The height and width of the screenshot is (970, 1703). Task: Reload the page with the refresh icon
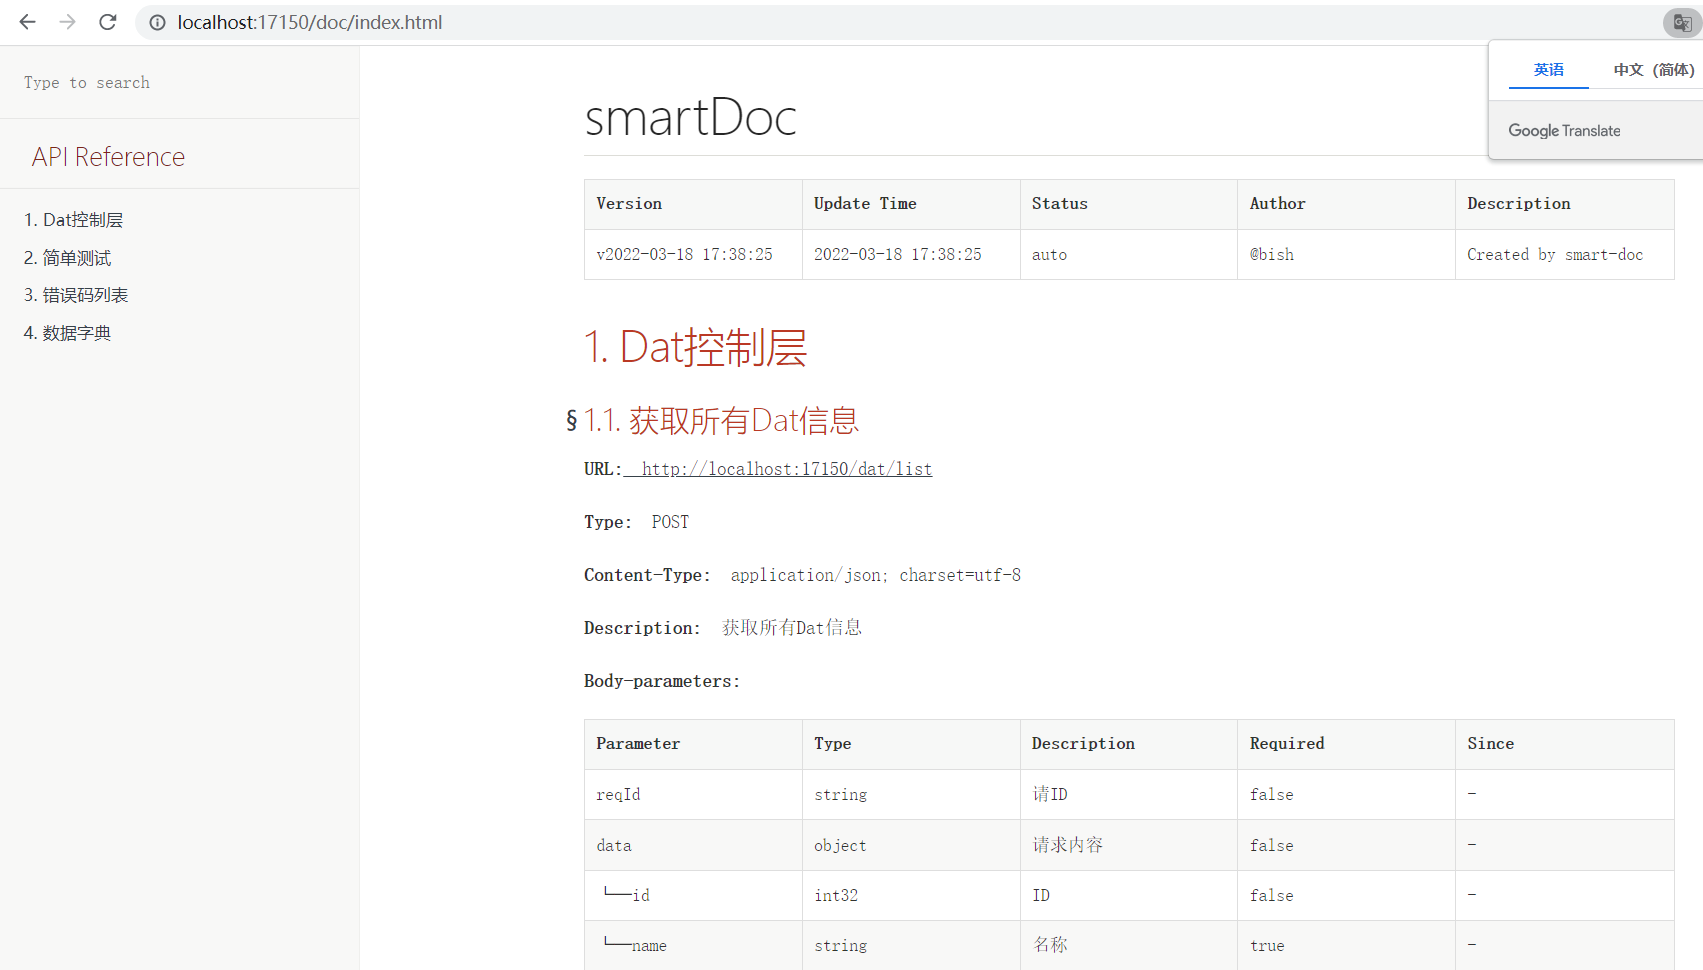point(108,22)
